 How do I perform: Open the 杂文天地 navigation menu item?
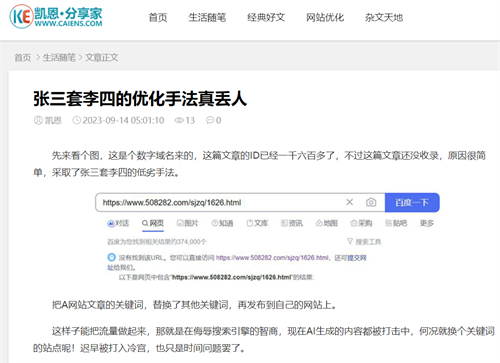384,17
